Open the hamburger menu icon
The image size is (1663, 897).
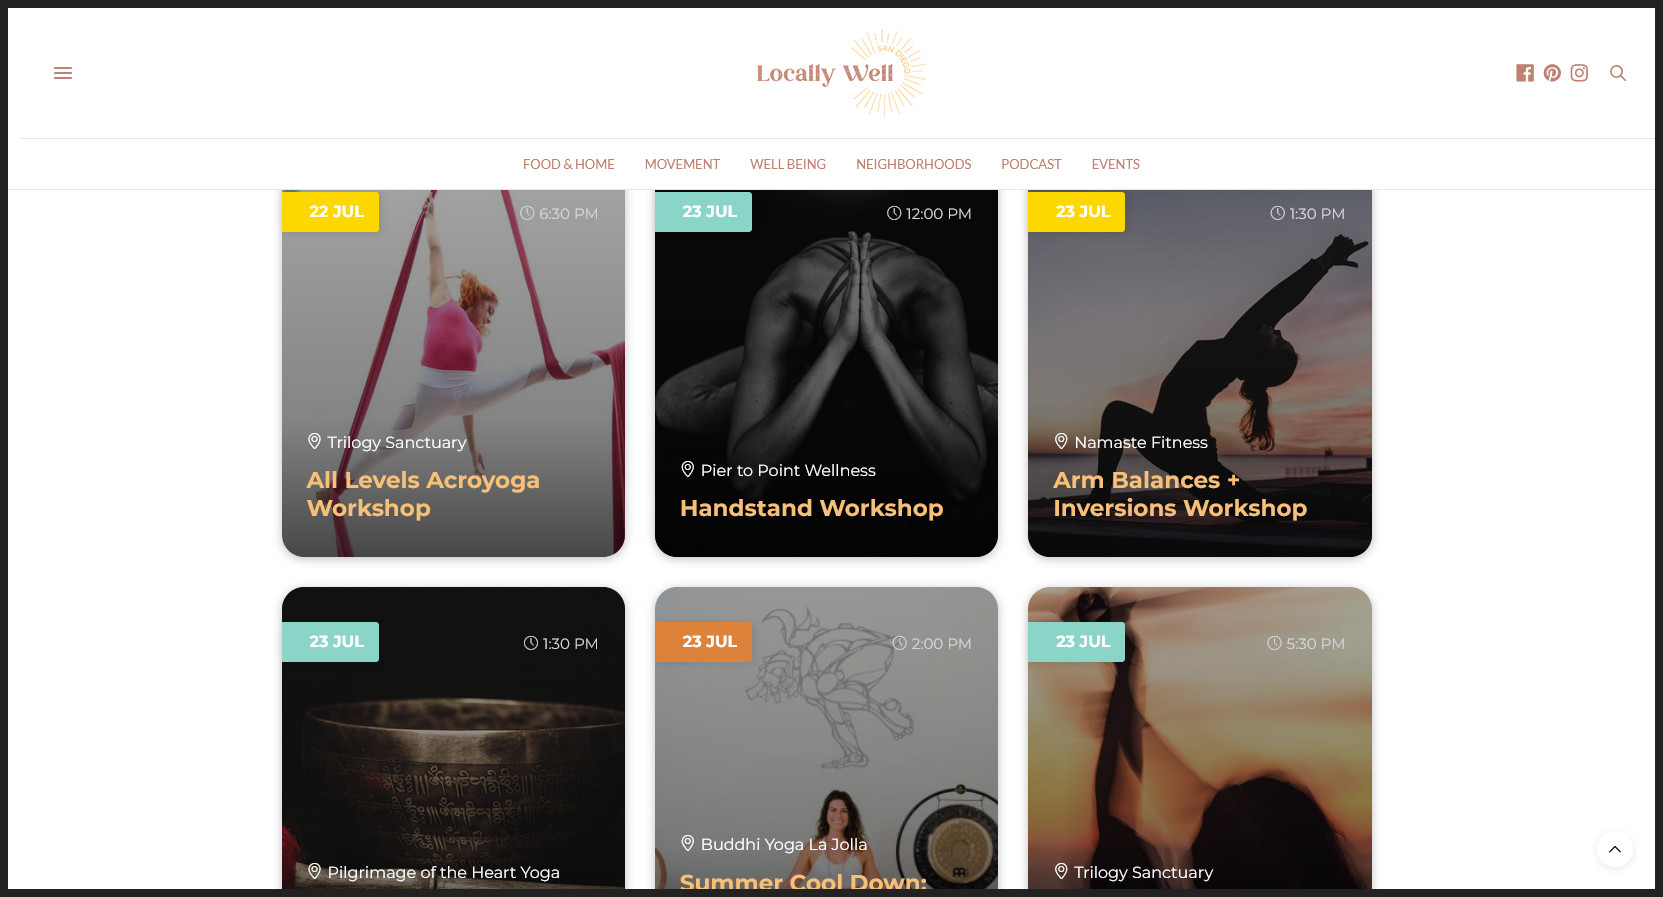click(63, 73)
